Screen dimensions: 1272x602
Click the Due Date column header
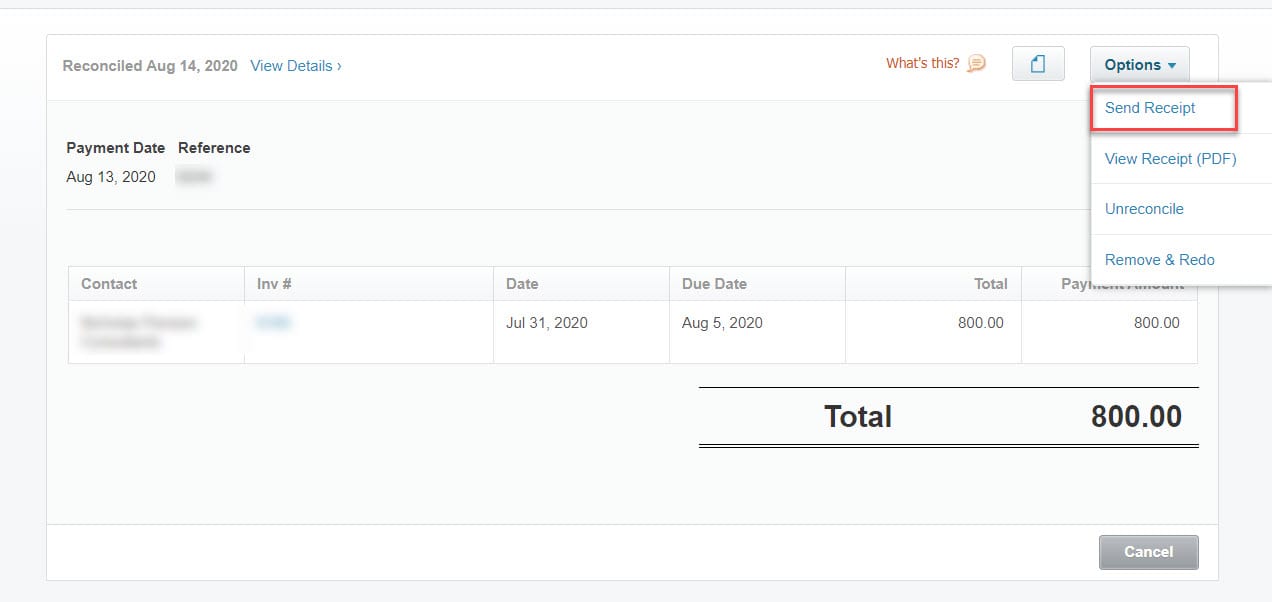(x=714, y=283)
